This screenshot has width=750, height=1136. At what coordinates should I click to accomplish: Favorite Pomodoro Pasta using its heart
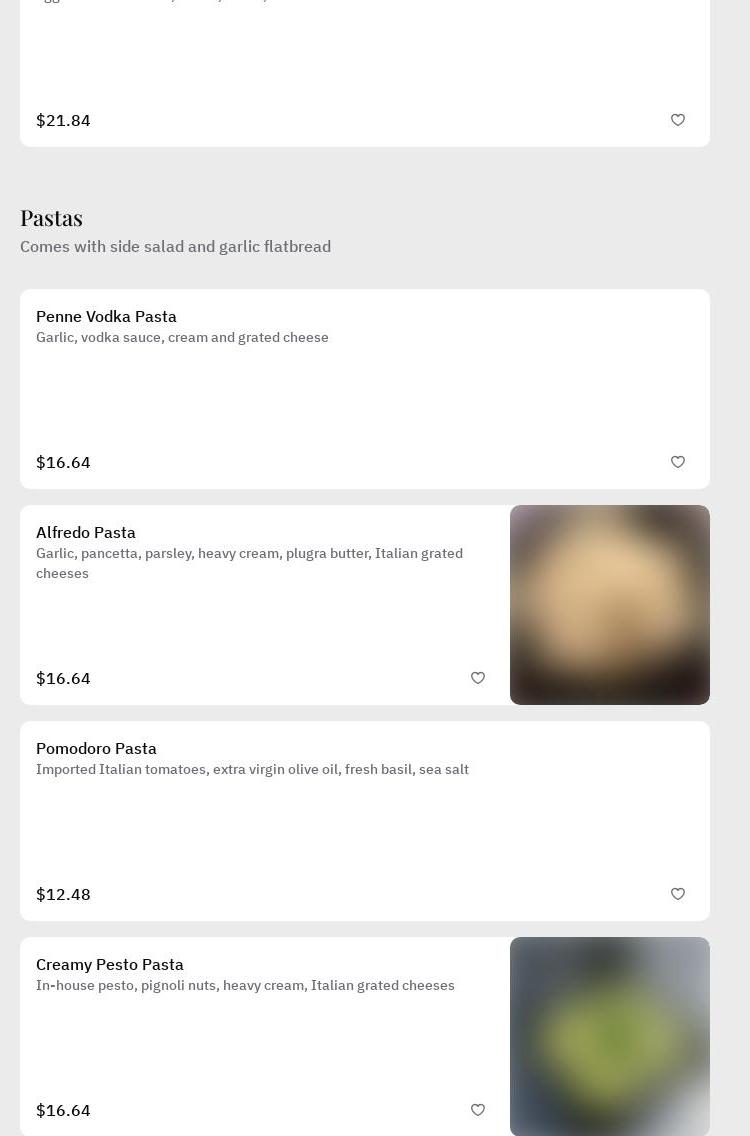click(x=678, y=894)
